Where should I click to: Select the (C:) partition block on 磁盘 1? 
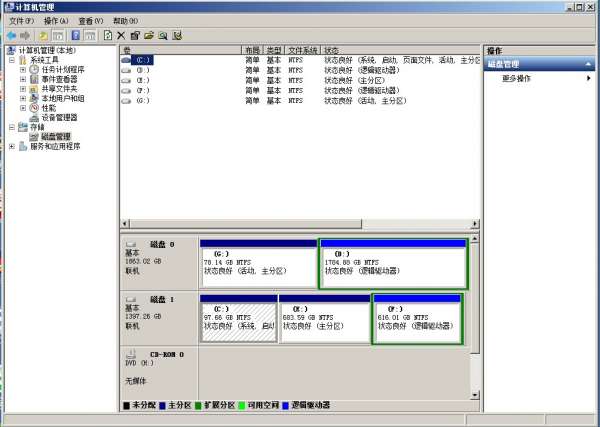pyautogui.click(x=239, y=318)
